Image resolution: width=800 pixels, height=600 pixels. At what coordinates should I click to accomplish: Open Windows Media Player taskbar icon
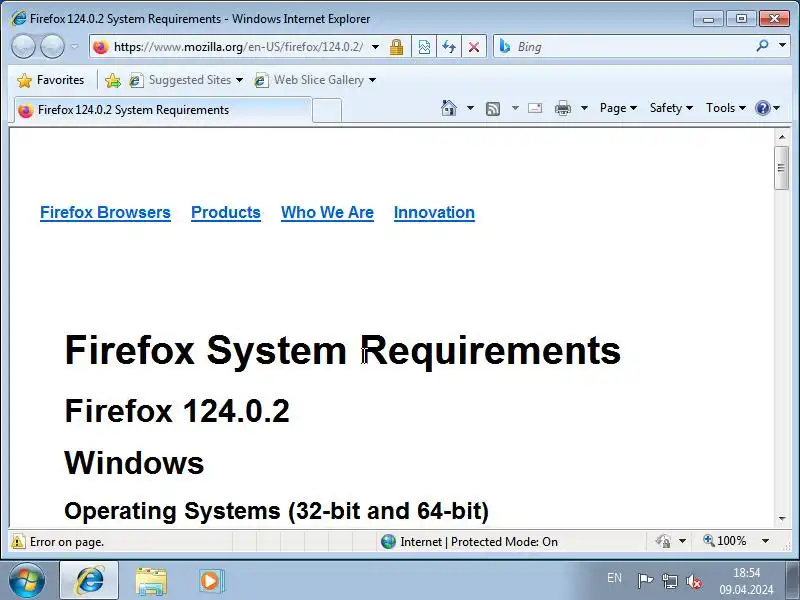210,581
